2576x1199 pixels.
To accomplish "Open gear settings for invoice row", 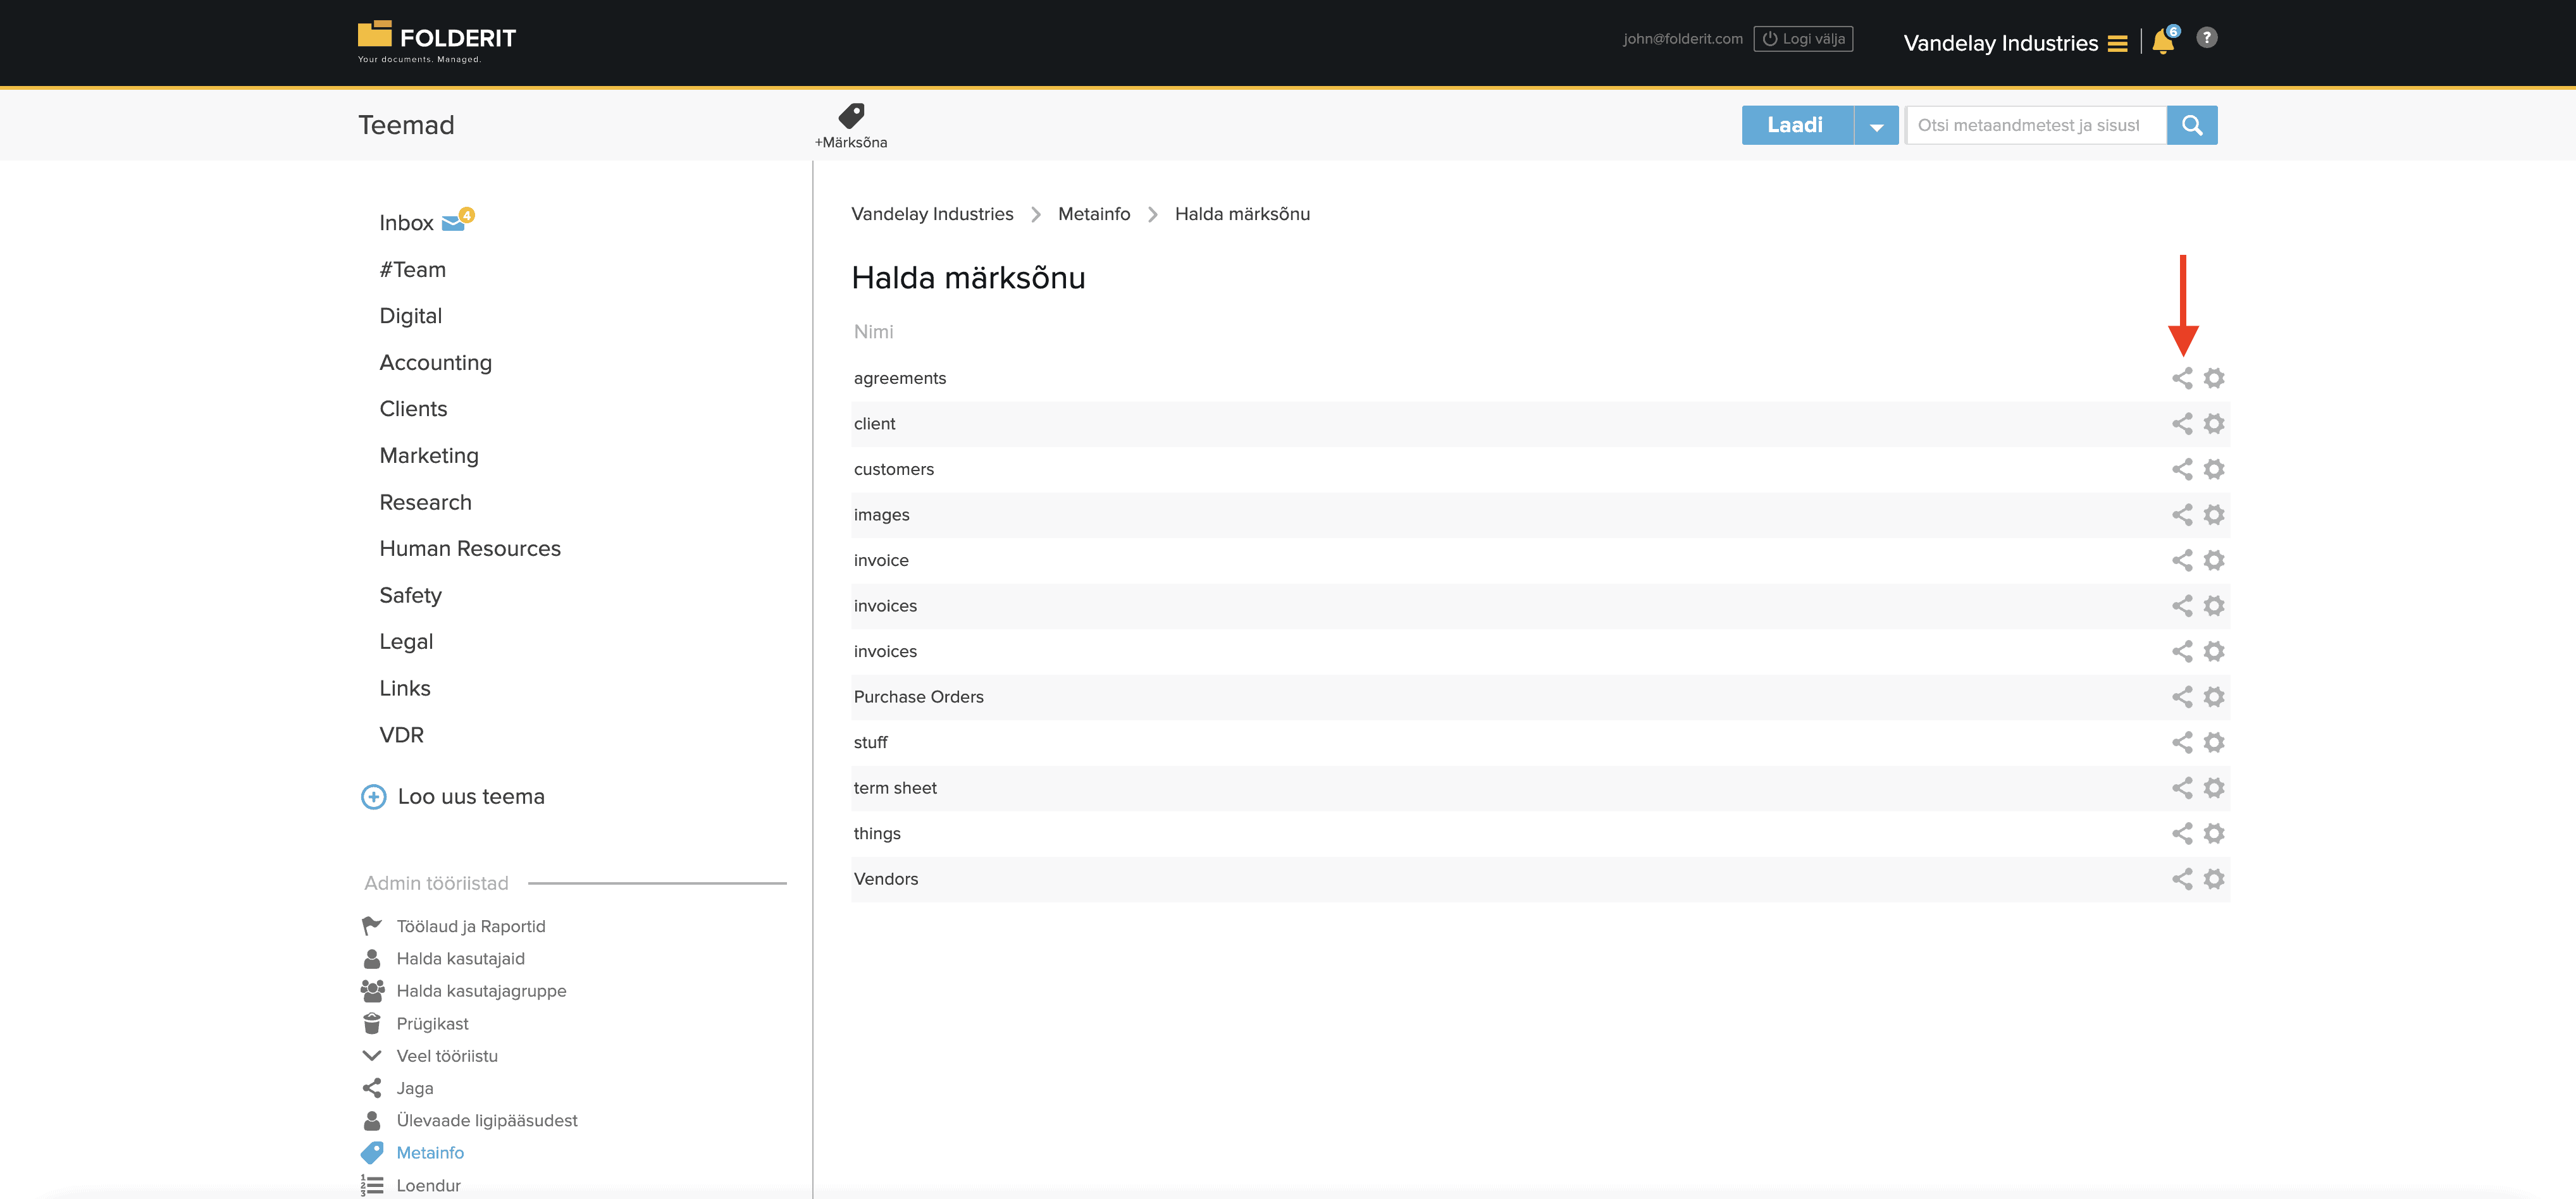I will pyautogui.click(x=2214, y=560).
